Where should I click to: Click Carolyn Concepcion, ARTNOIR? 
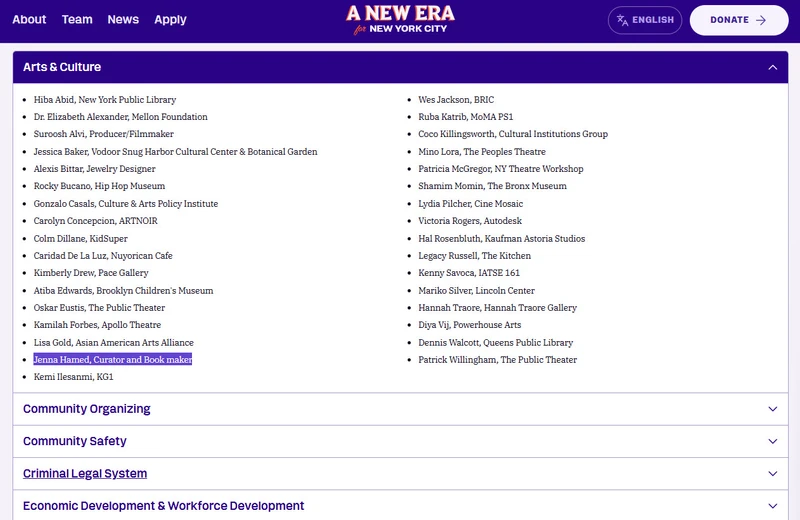tap(95, 220)
